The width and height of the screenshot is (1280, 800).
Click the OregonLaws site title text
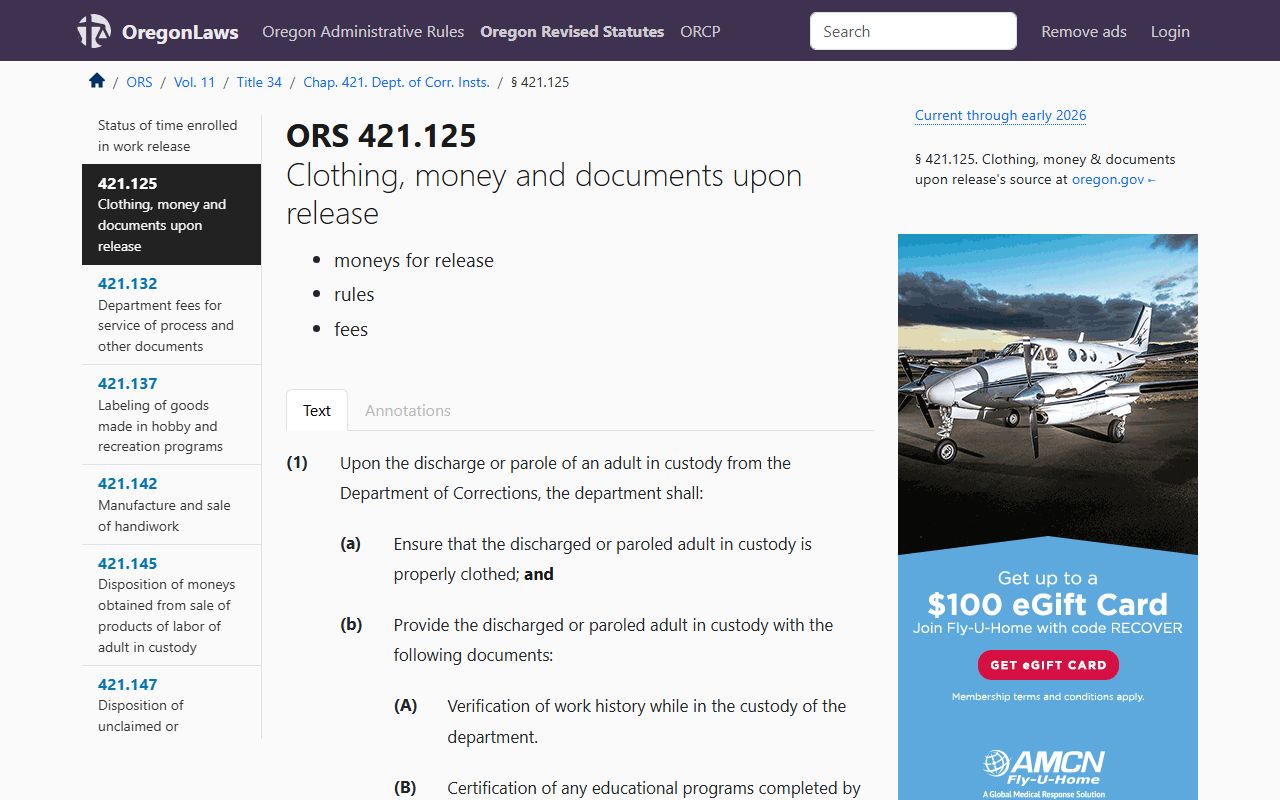click(180, 32)
